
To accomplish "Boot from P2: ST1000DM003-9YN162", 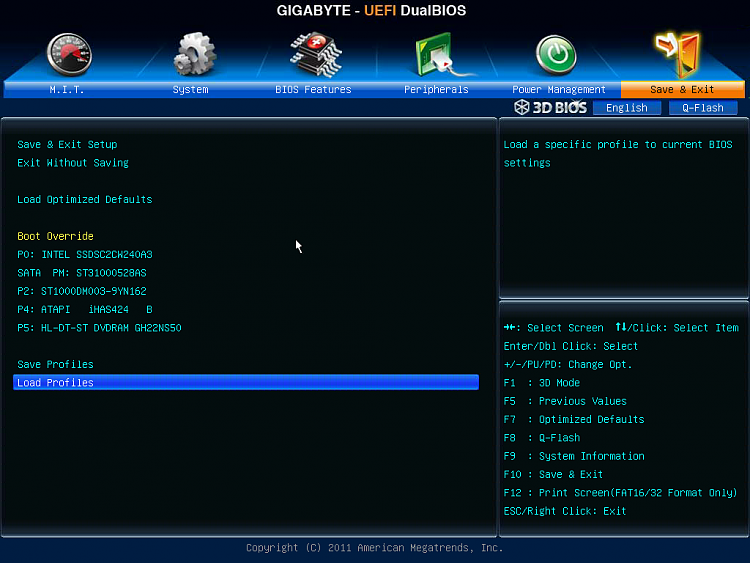I will tap(82, 291).
